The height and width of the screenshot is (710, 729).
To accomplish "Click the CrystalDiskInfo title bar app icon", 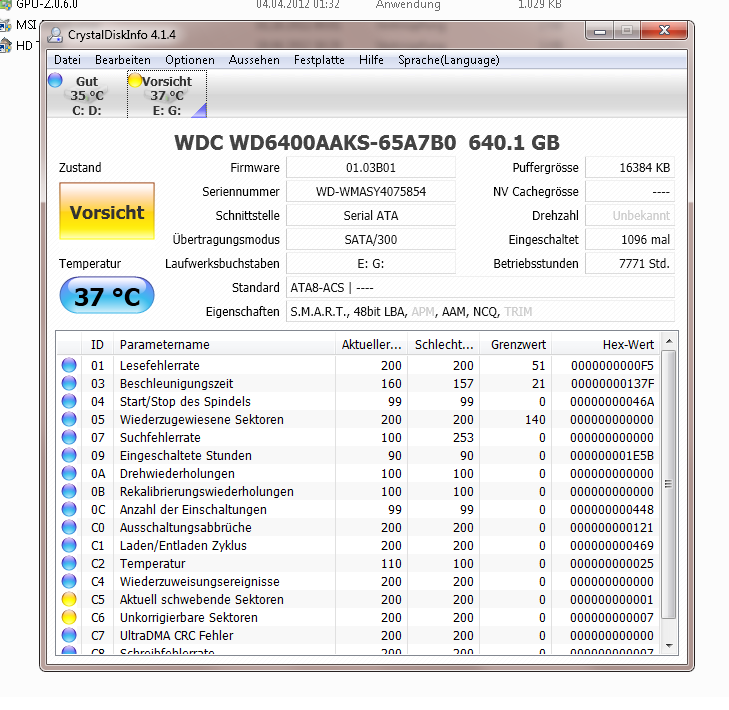I will point(56,35).
